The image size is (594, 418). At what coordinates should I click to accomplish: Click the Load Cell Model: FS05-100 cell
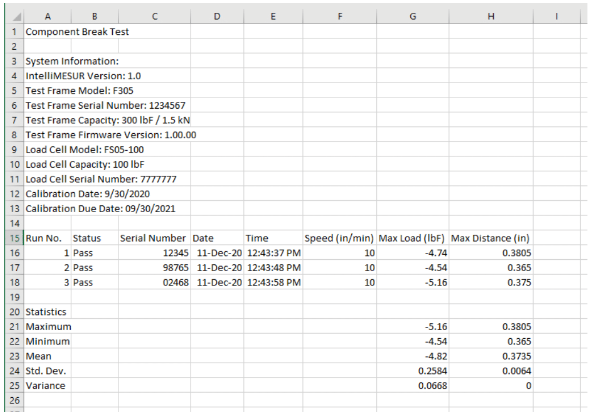[x=84, y=149]
